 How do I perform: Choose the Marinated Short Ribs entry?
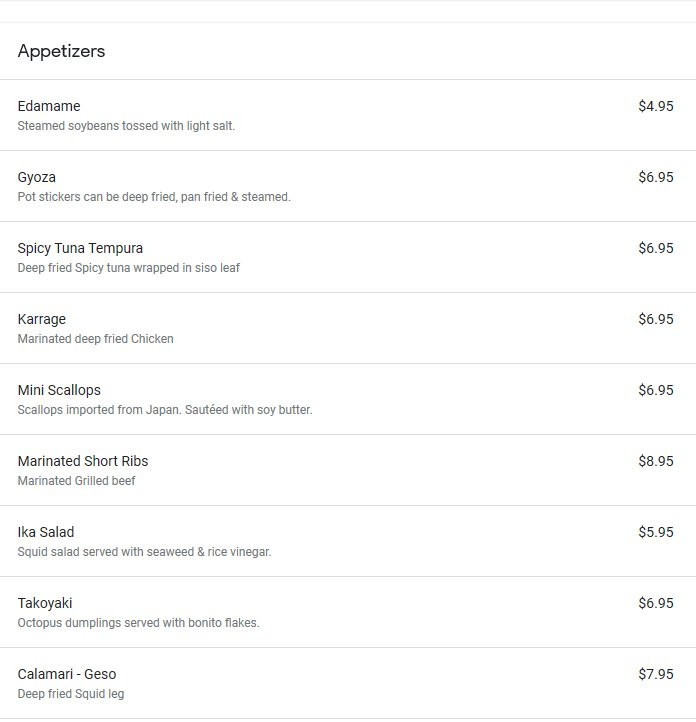tap(348, 470)
